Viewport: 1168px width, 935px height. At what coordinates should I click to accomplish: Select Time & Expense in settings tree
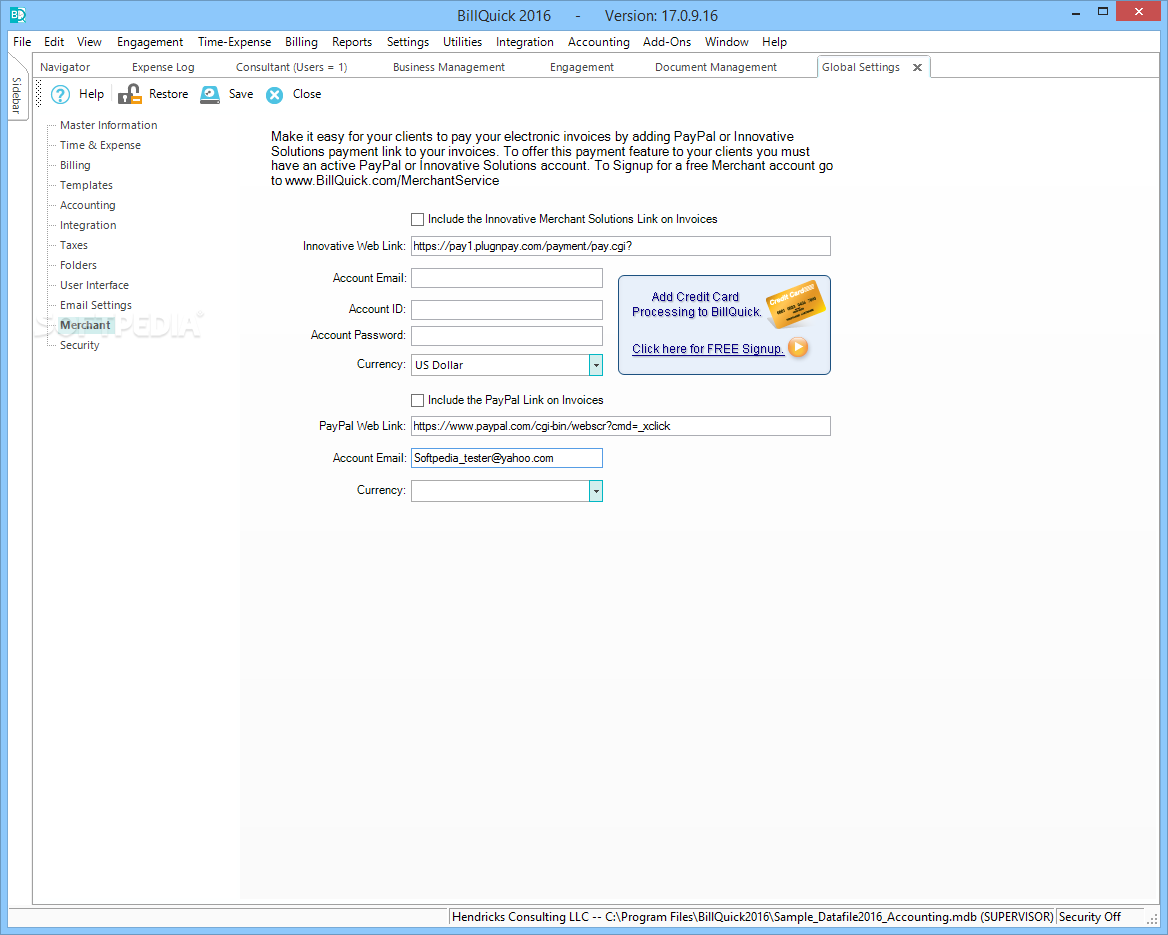pyautogui.click(x=100, y=145)
